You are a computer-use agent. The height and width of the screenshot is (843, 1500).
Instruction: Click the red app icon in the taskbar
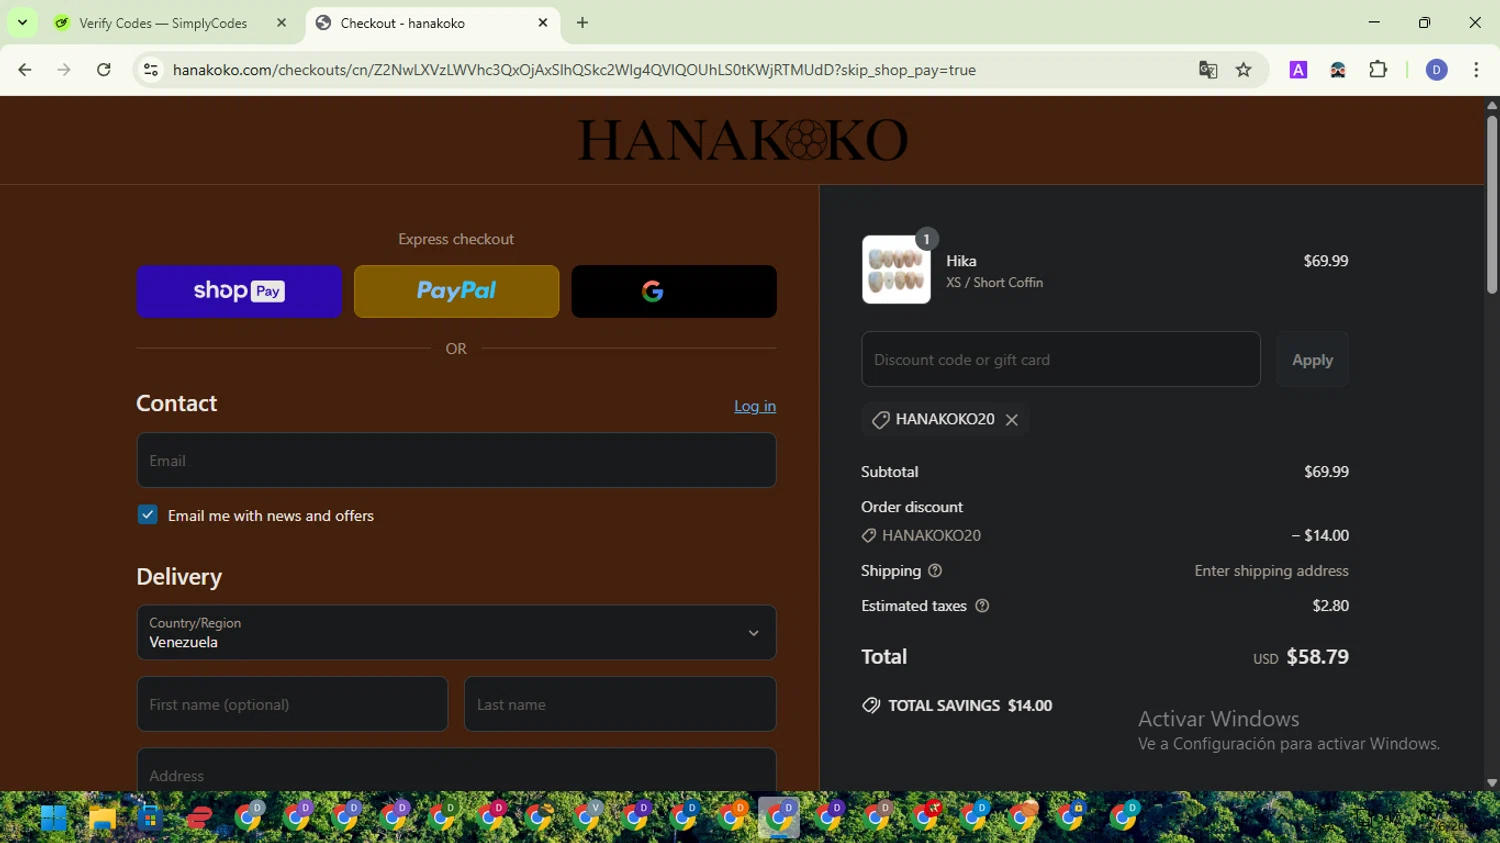pos(199,818)
